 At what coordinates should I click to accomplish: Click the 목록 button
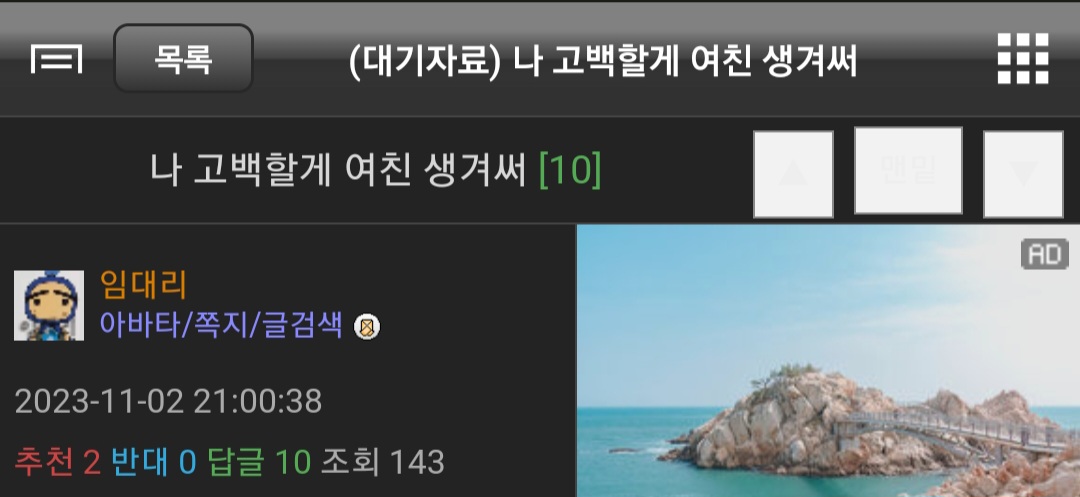(183, 59)
